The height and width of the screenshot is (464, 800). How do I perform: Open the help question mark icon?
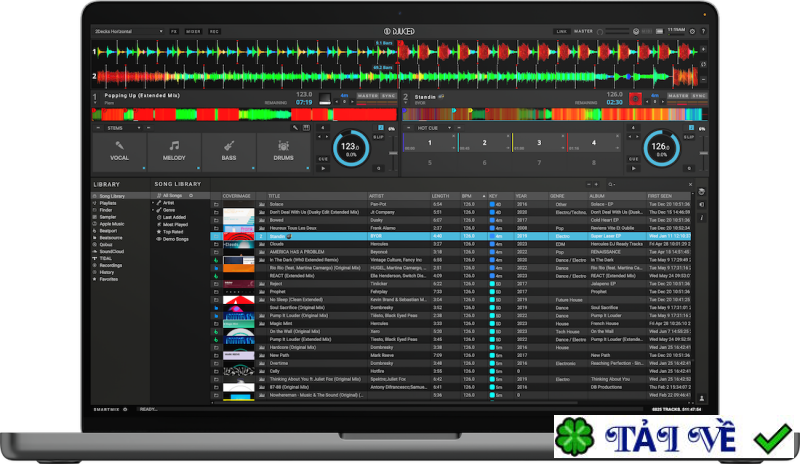tap(703, 32)
